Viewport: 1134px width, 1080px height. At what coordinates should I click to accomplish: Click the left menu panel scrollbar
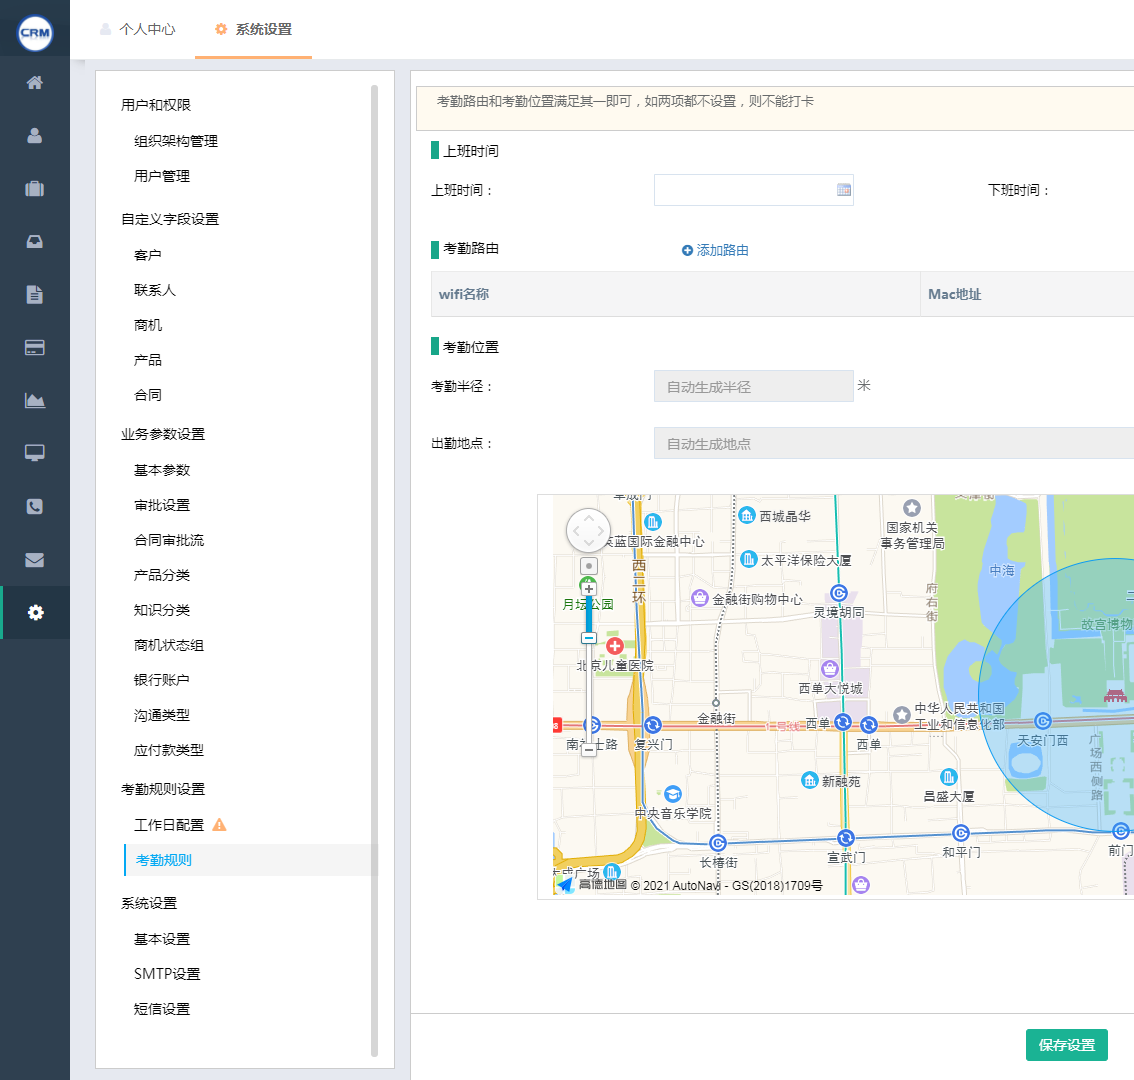(x=375, y=571)
